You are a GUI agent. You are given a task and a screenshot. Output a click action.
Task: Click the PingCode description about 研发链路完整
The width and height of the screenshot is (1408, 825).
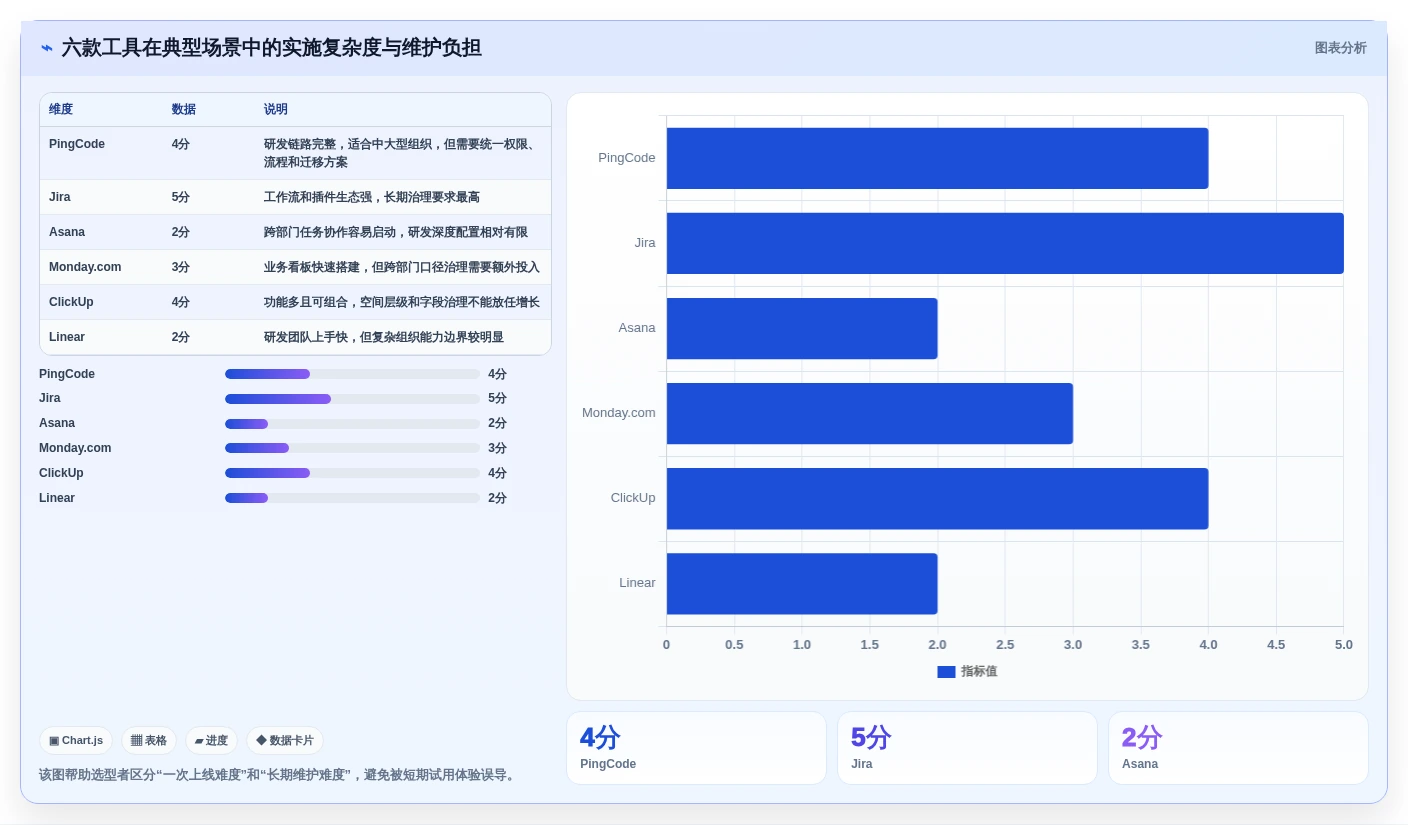pyautogui.click(x=402, y=153)
